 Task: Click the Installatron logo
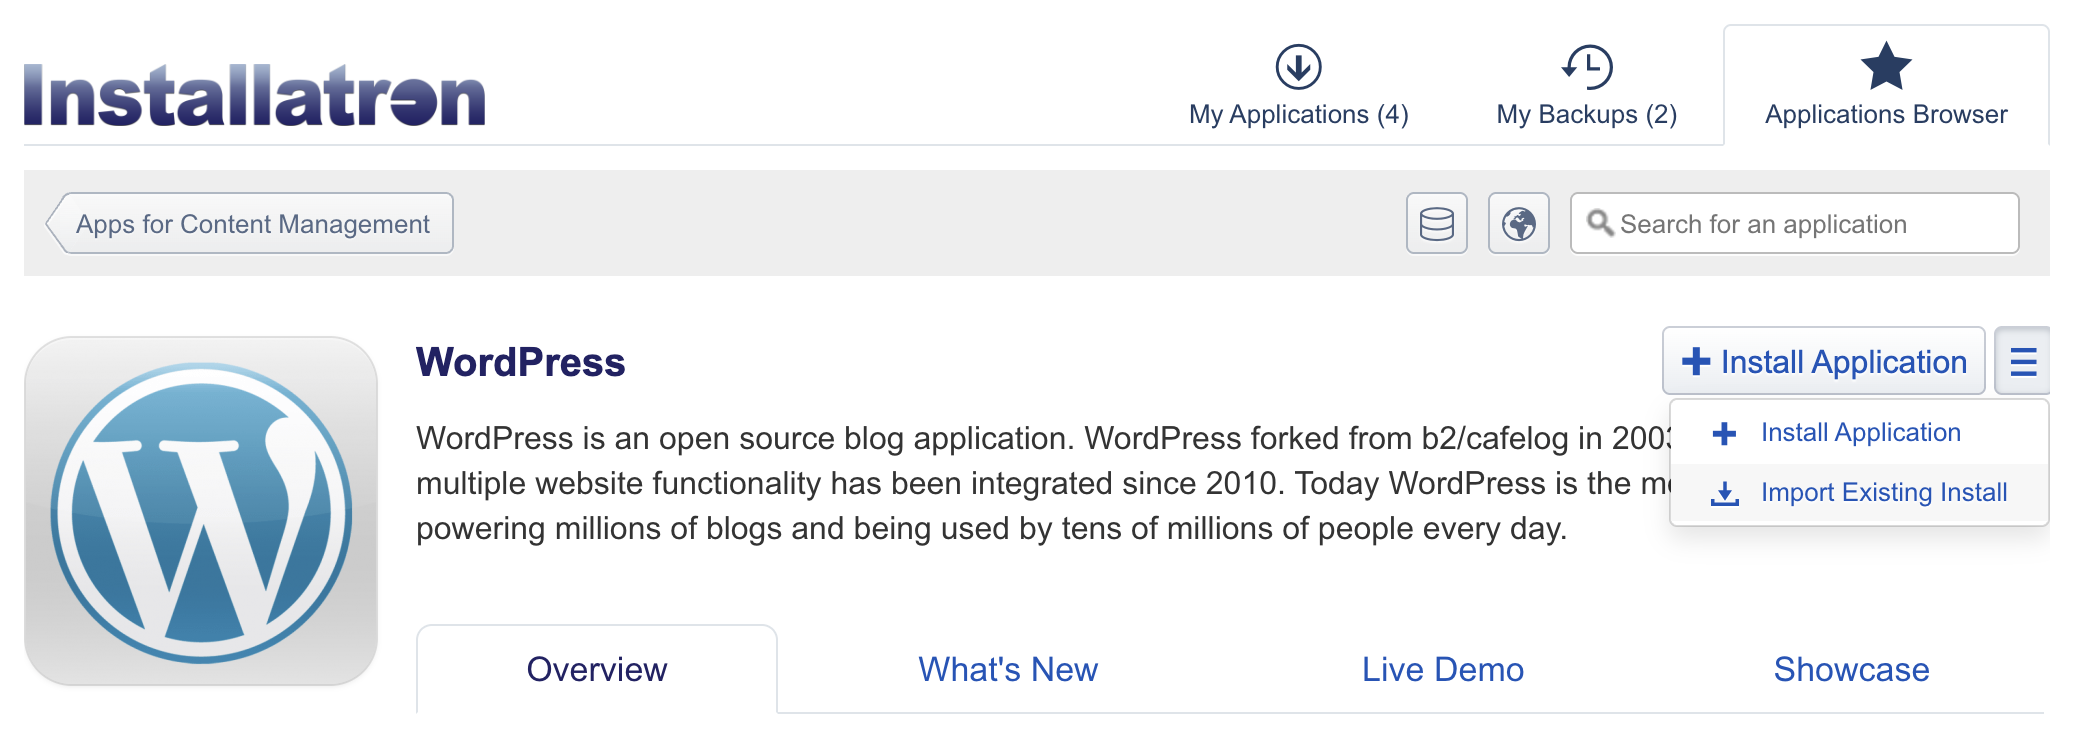(253, 93)
